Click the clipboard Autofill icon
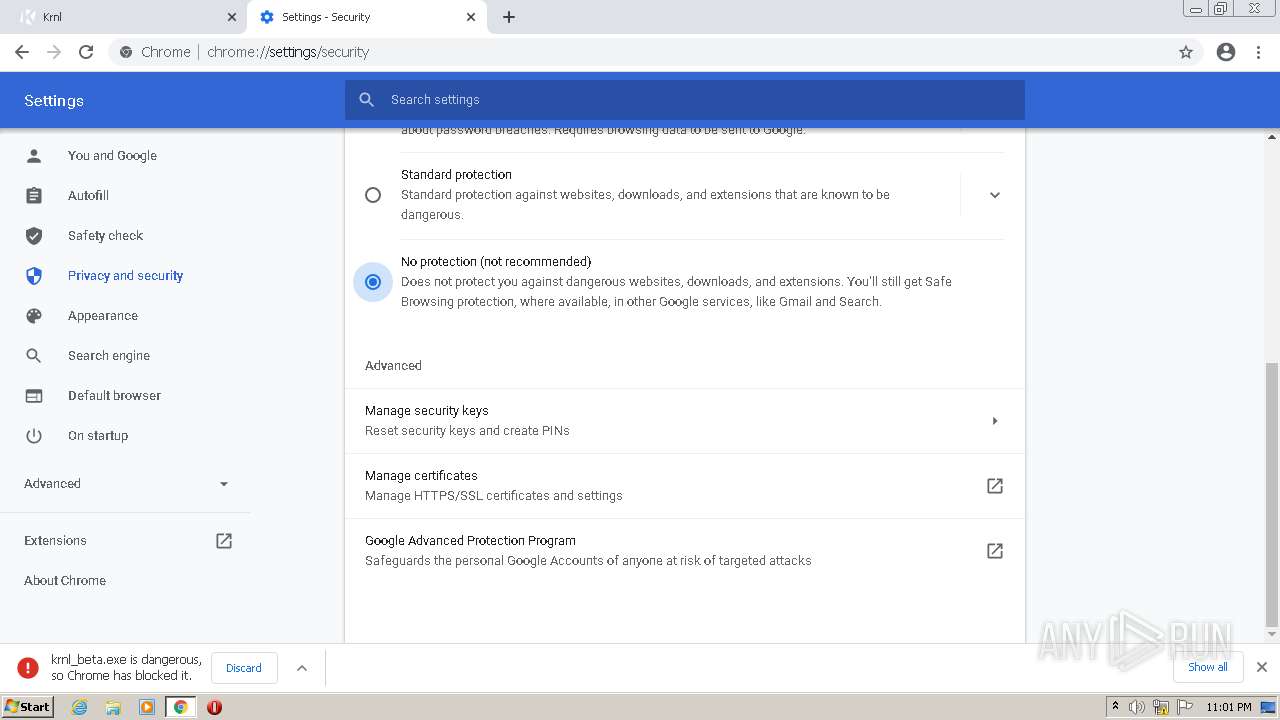This screenshot has height=720, width=1280. [x=34, y=196]
